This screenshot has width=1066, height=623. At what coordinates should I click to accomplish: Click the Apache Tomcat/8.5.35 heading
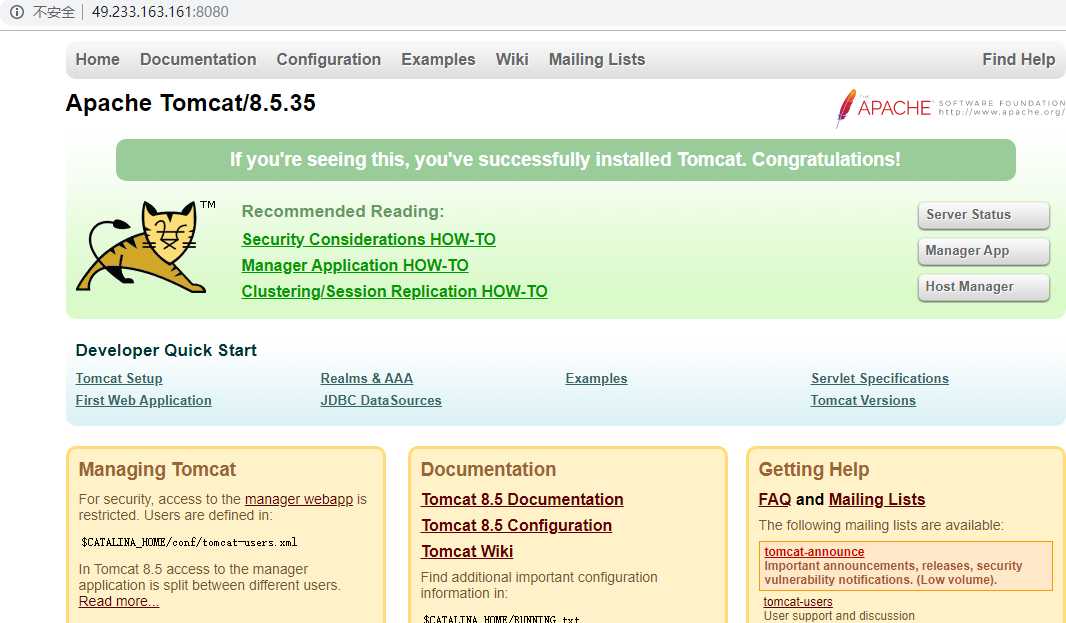tap(190, 103)
